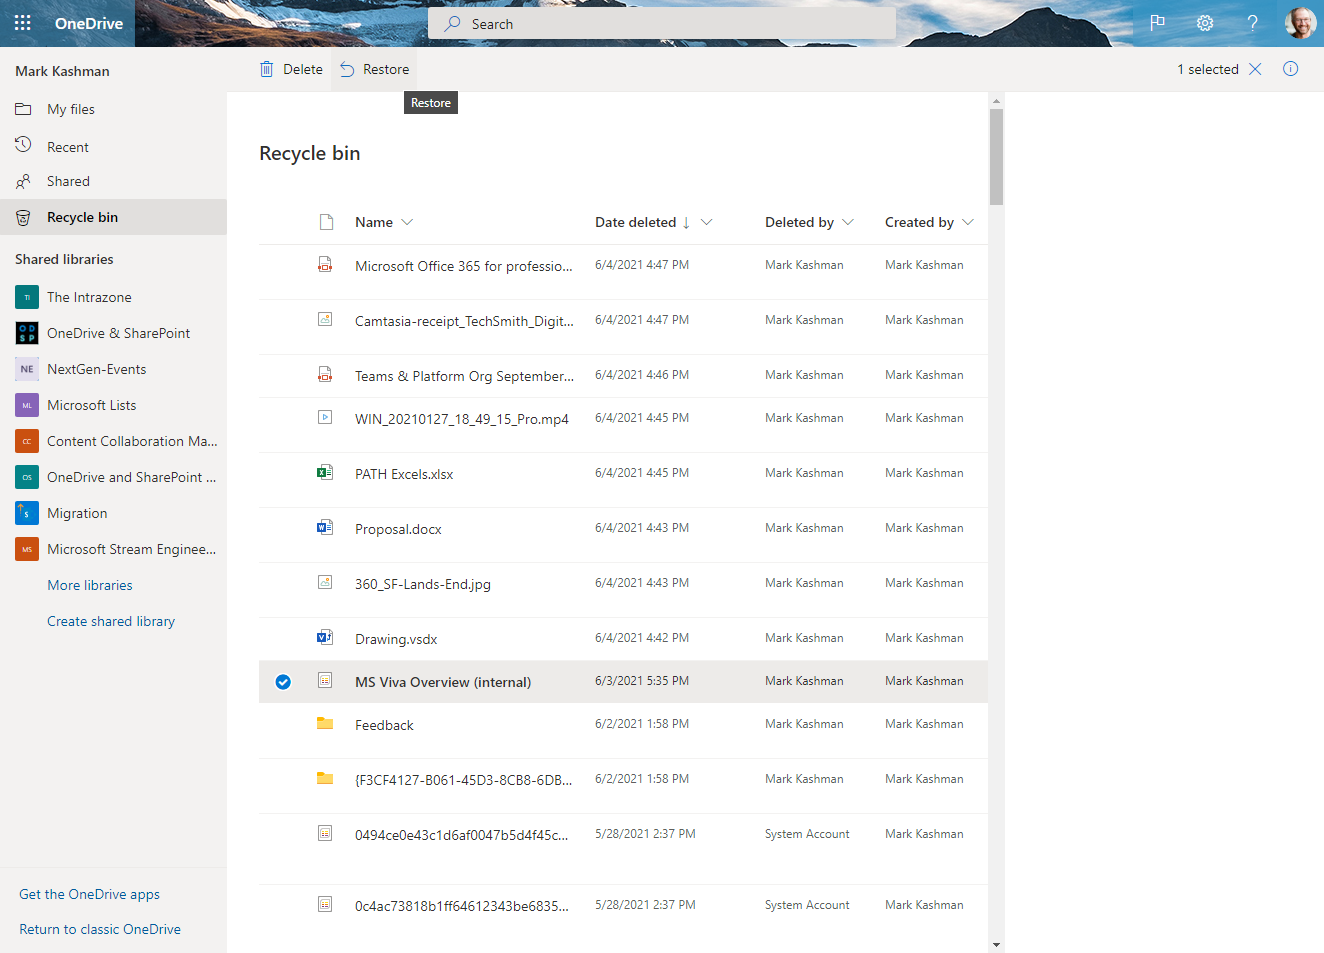The image size is (1324, 953).
Task: Open the Date deleted column dropdown
Action: [706, 222]
